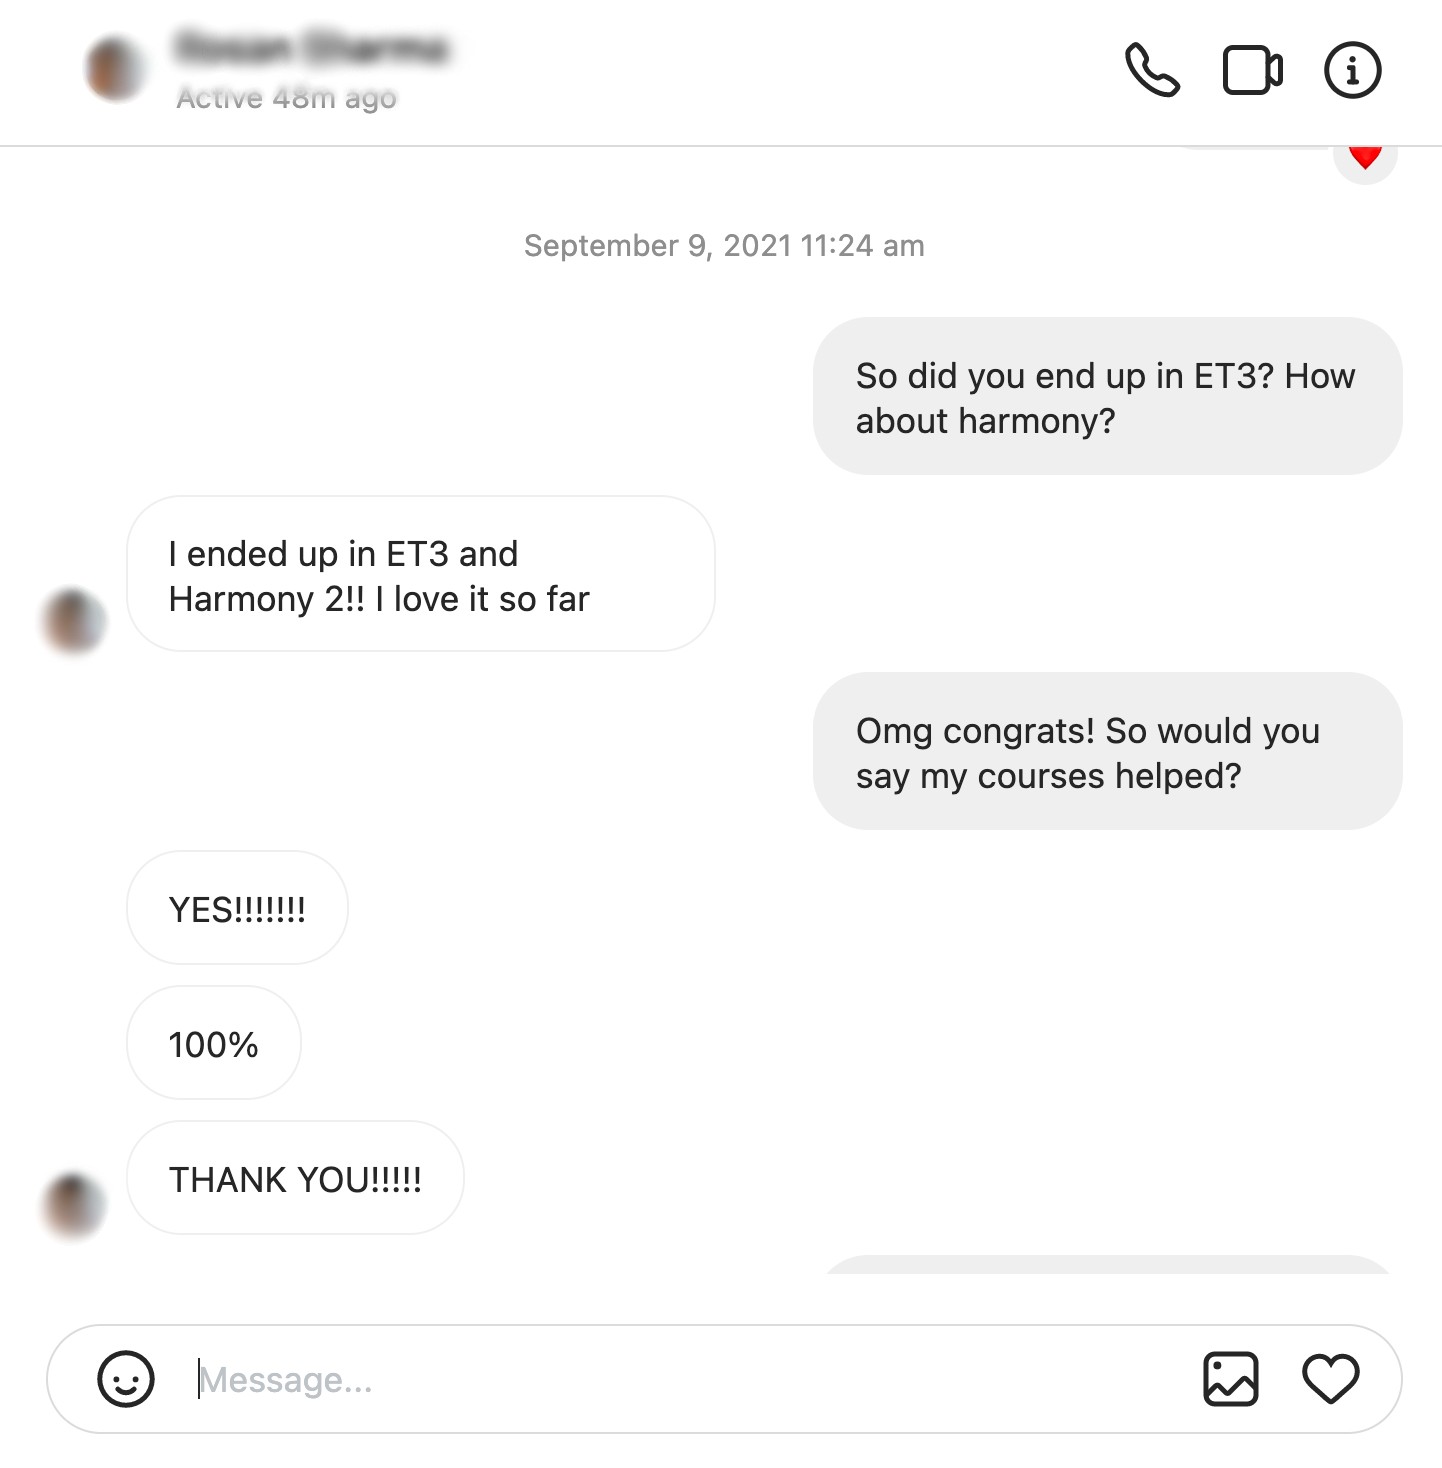Click the avatar beside THANK YOU!!!!! message

click(73, 1205)
